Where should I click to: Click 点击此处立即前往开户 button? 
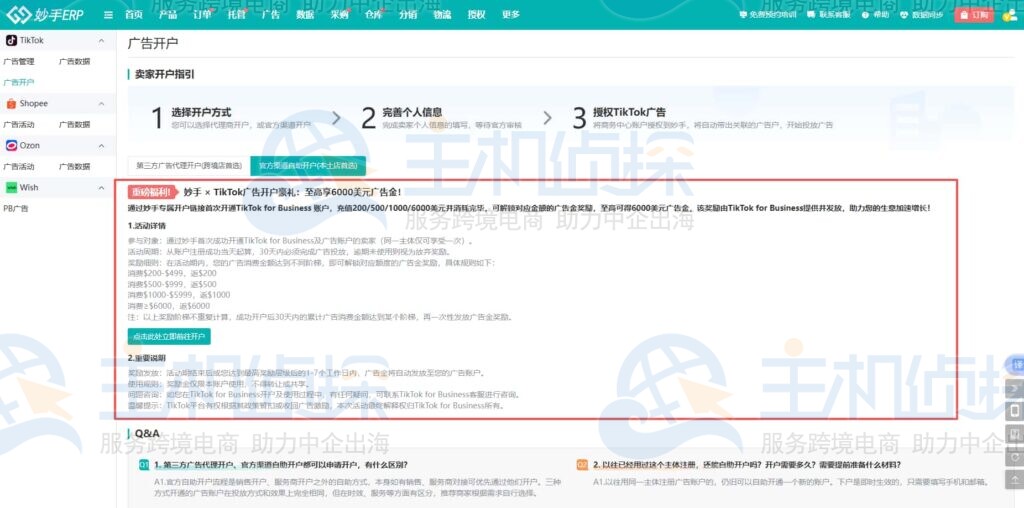pos(169,336)
